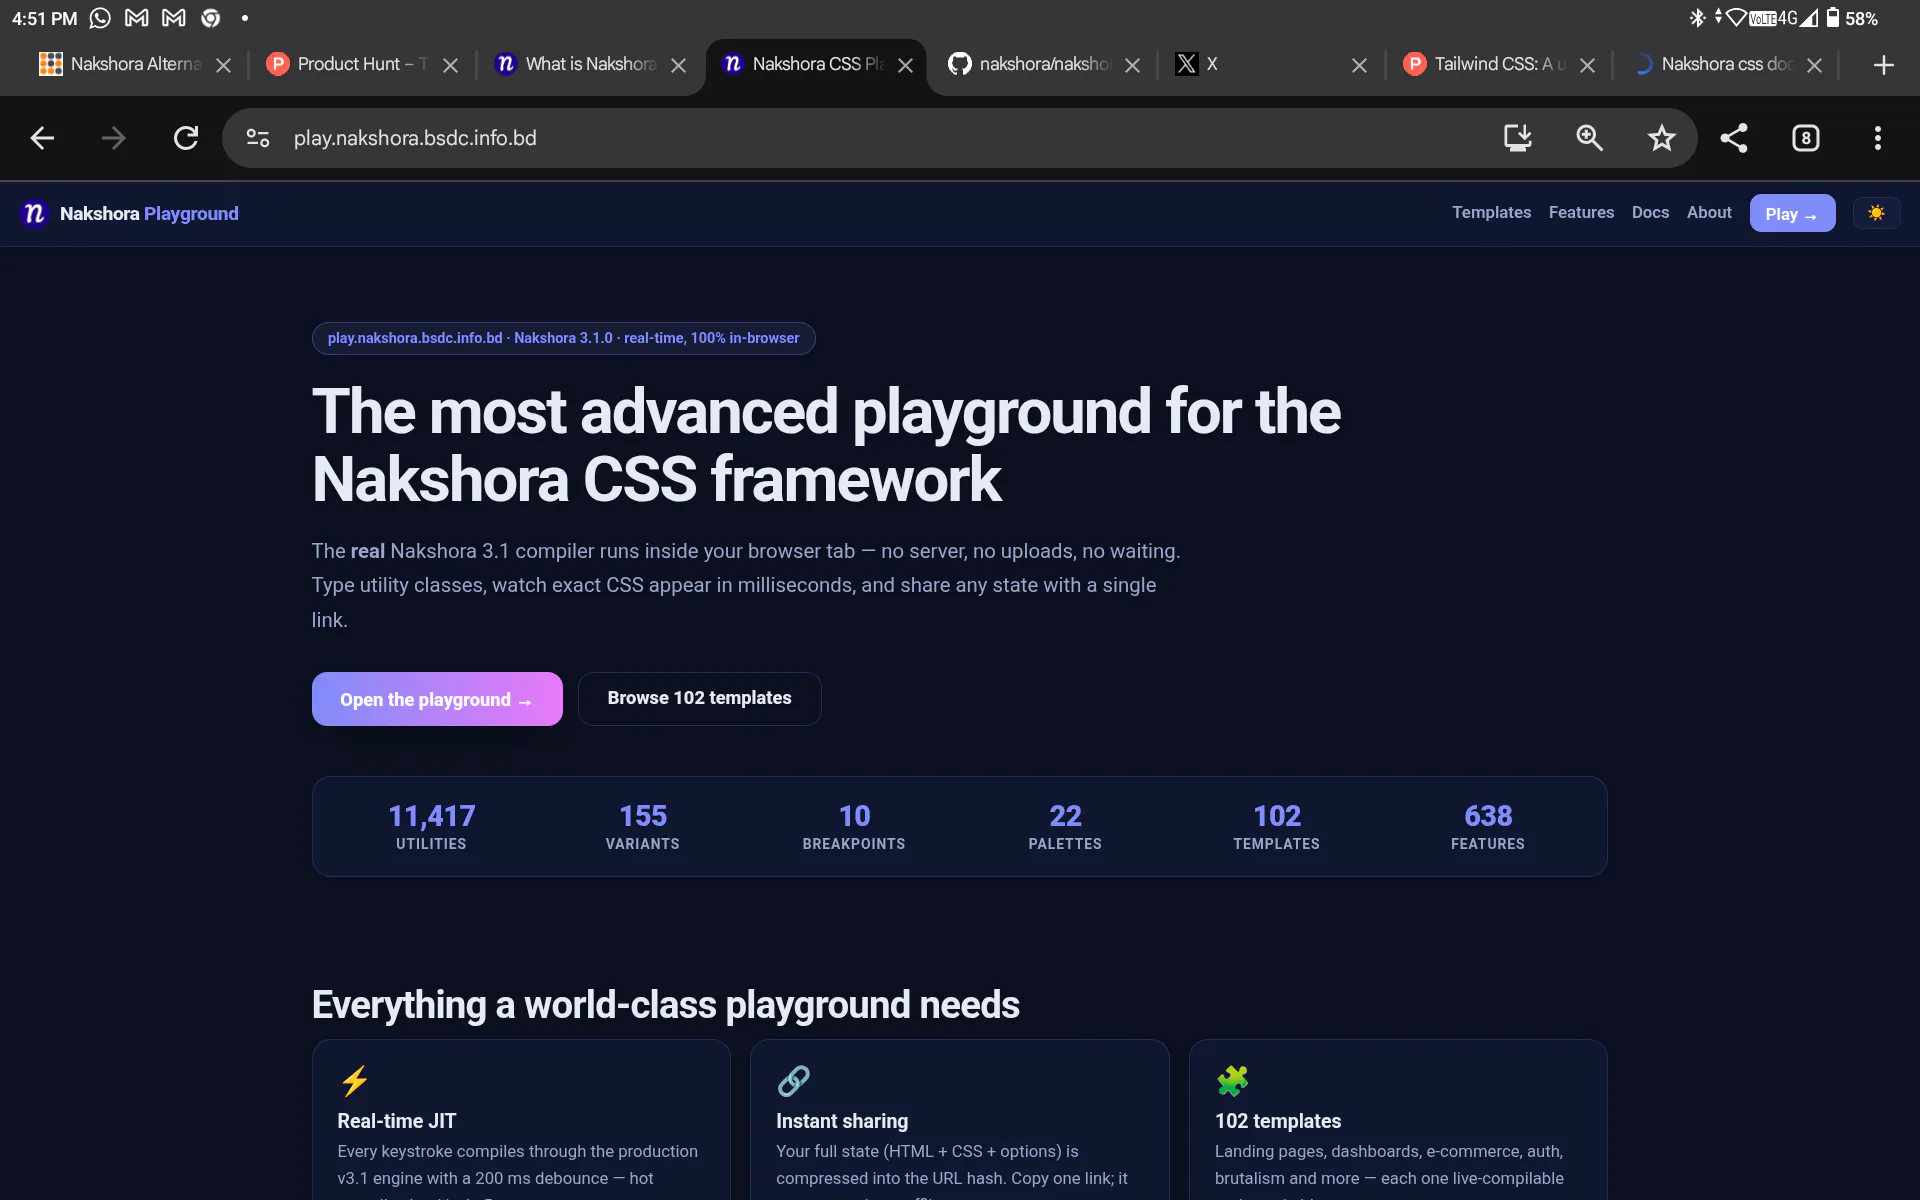The width and height of the screenshot is (1920, 1200).
Task: Open About in the site navbar
Action: (x=1709, y=212)
